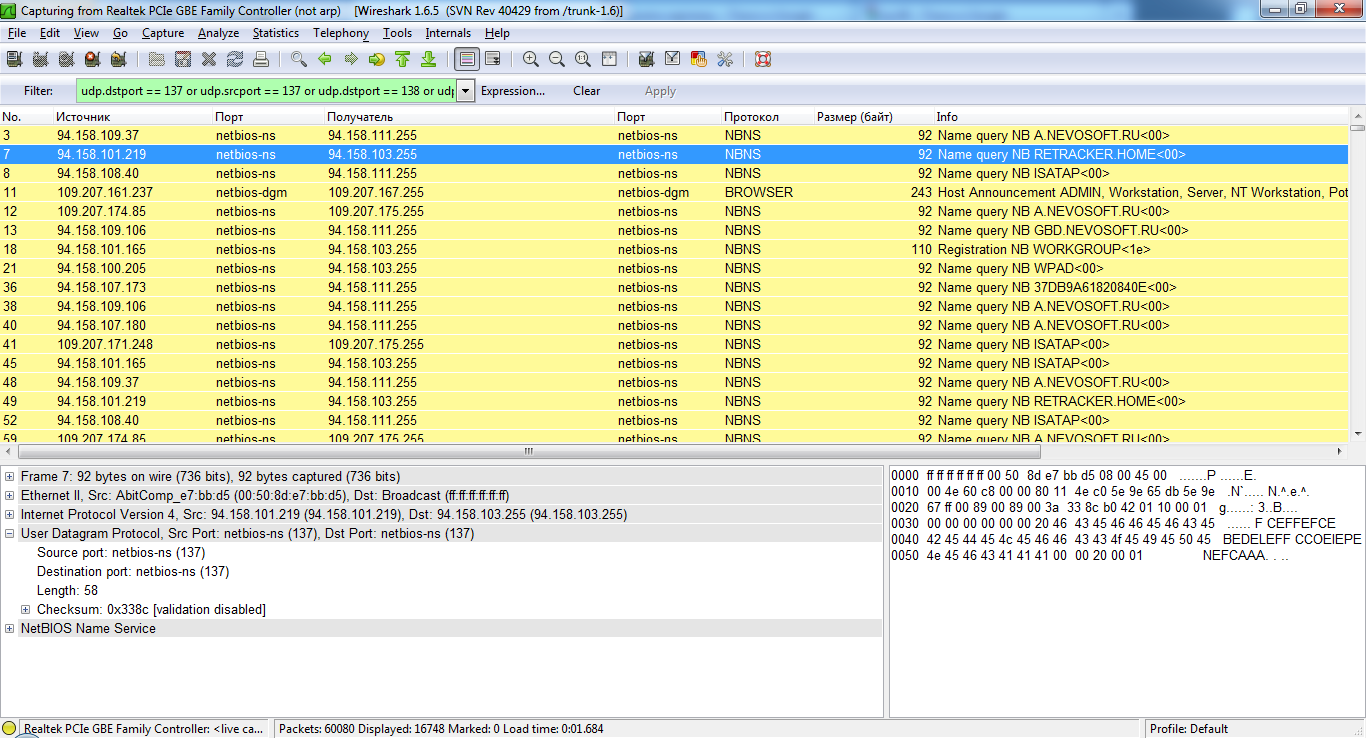The width and height of the screenshot is (1366, 738).
Task: Open the Internals menu
Action: point(448,33)
